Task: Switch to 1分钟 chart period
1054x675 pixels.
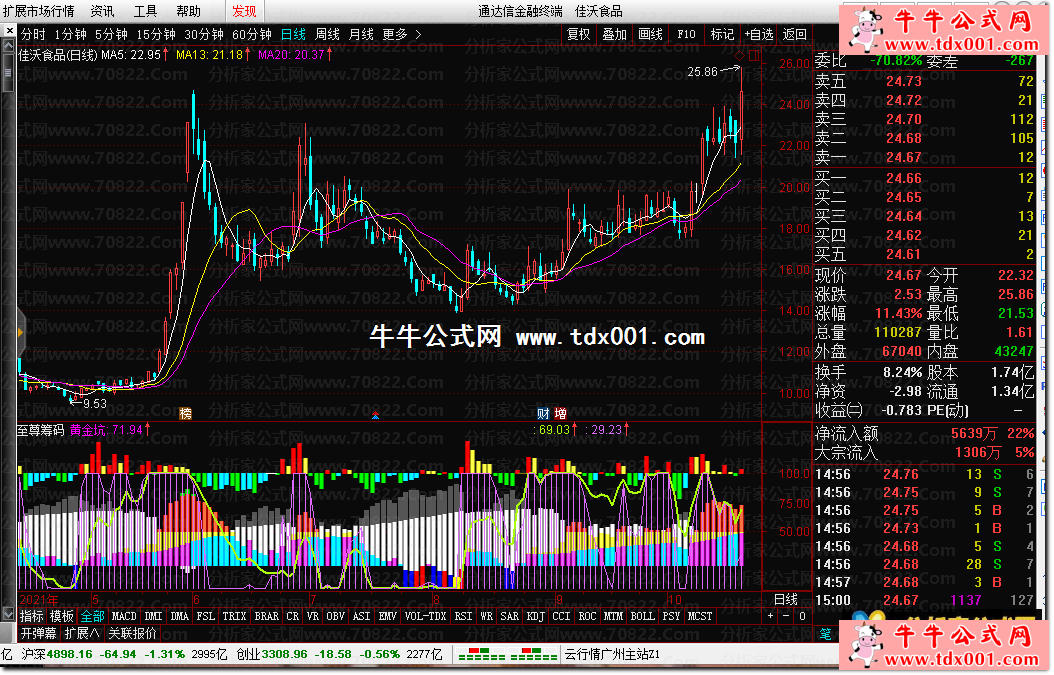Action: pos(71,34)
